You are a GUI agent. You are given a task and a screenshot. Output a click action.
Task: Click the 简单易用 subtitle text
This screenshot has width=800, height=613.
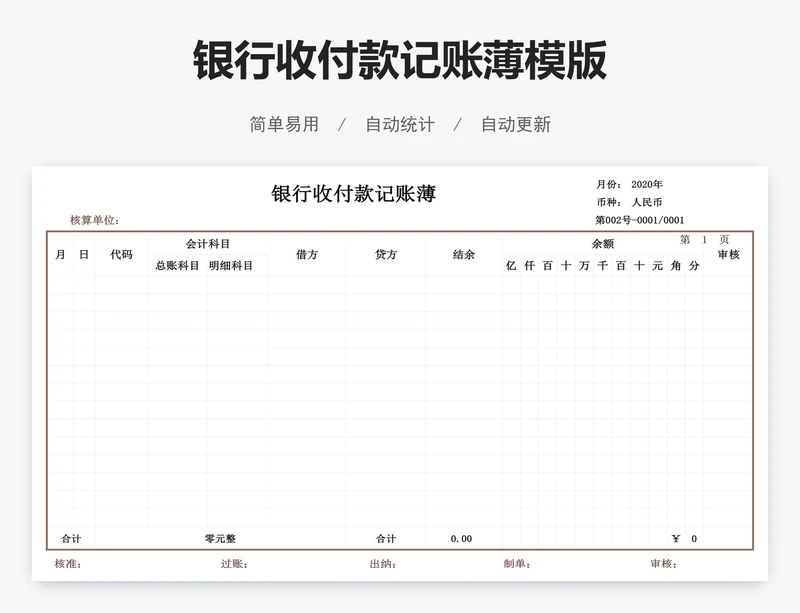tap(284, 125)
